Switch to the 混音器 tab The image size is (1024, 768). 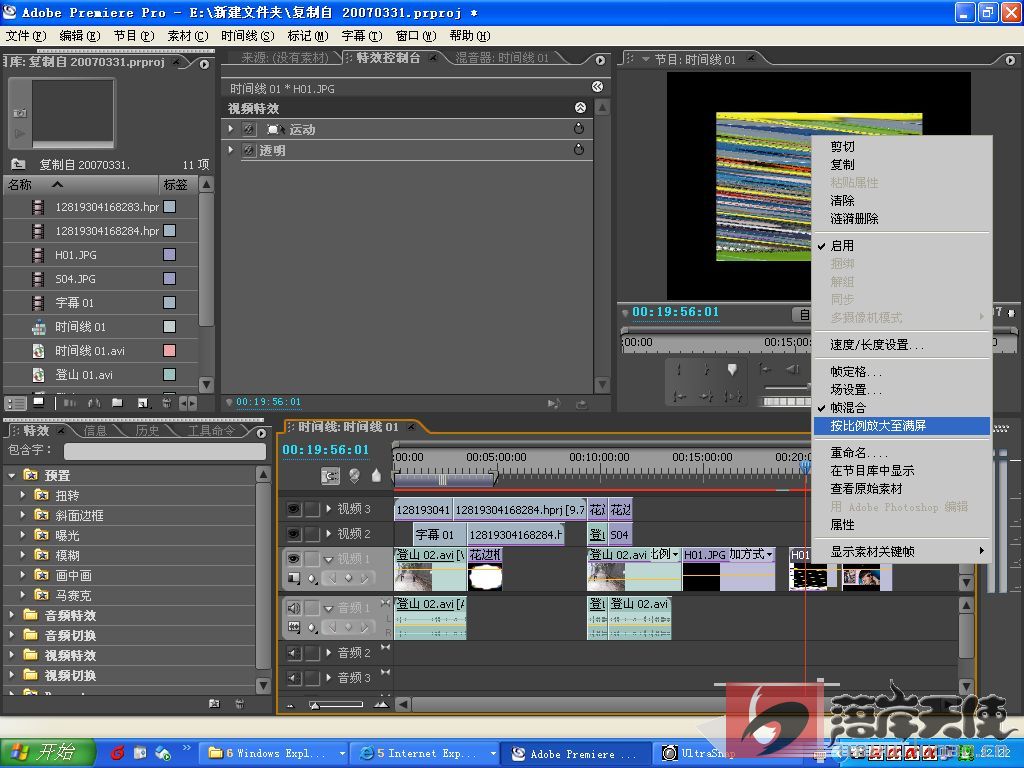click(502, 58)
